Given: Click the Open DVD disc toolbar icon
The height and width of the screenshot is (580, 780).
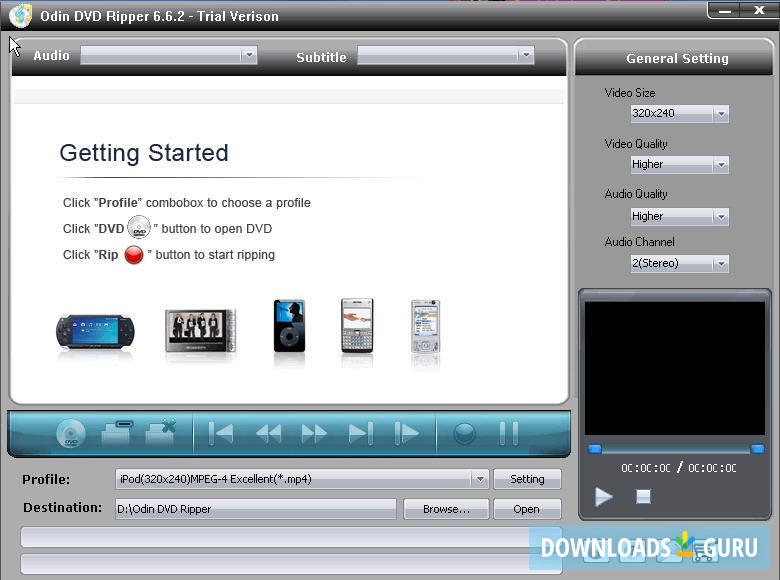Looking at the screenshot, I should pyautogui.click(x=71, y=433).
